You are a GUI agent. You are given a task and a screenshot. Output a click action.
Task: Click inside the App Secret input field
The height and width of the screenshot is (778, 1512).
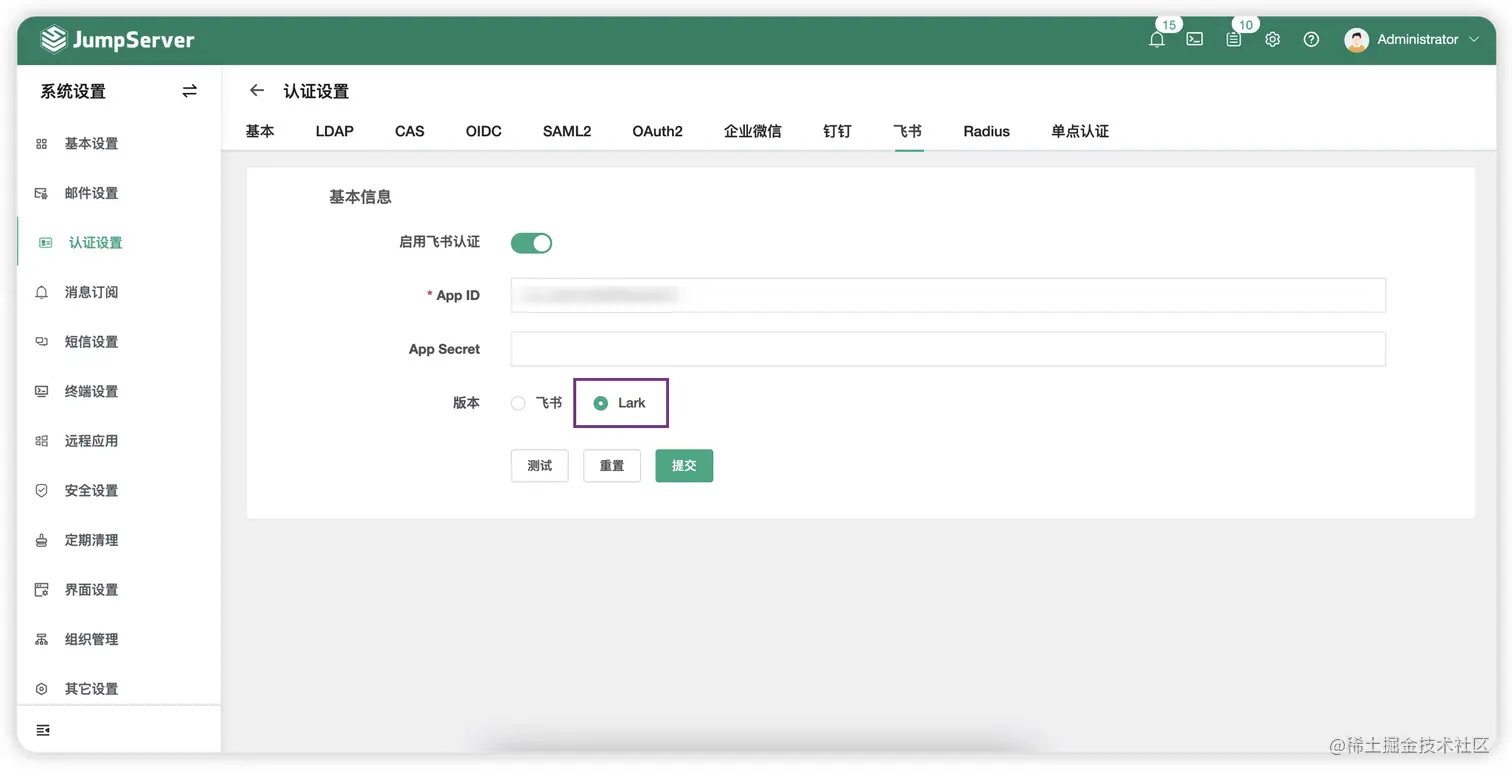point(948,349)
